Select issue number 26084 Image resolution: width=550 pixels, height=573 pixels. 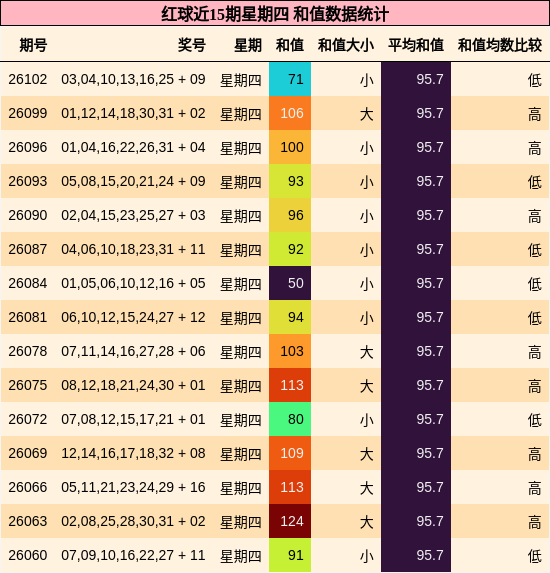(28, 283)
